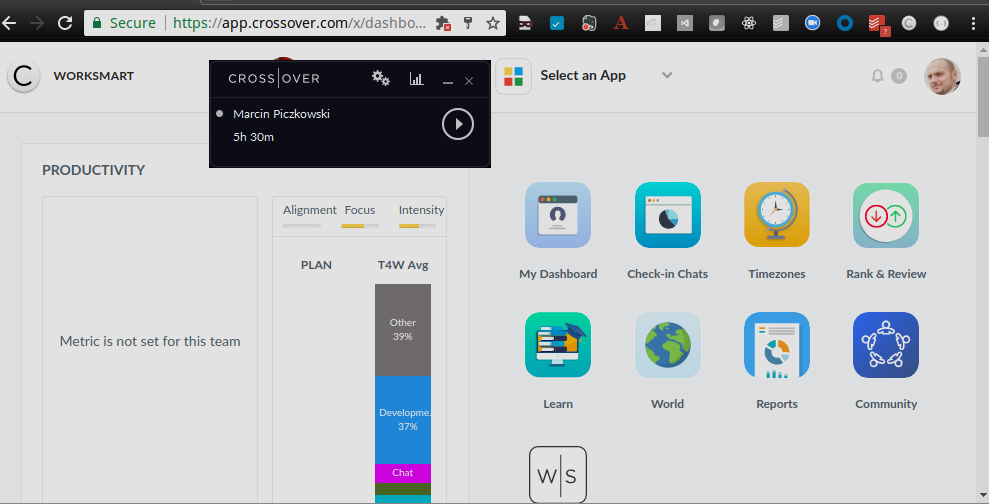Open the My Dashboard app icon

click(x=558, y=215)
